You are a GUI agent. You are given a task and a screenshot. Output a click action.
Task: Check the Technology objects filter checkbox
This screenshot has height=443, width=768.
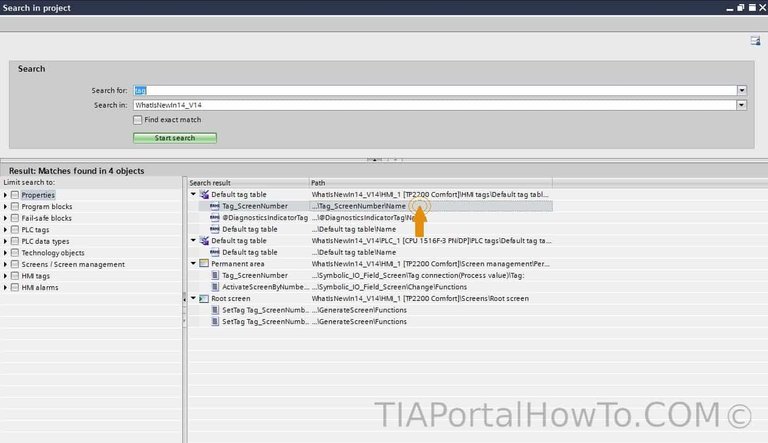coord(15,253)
